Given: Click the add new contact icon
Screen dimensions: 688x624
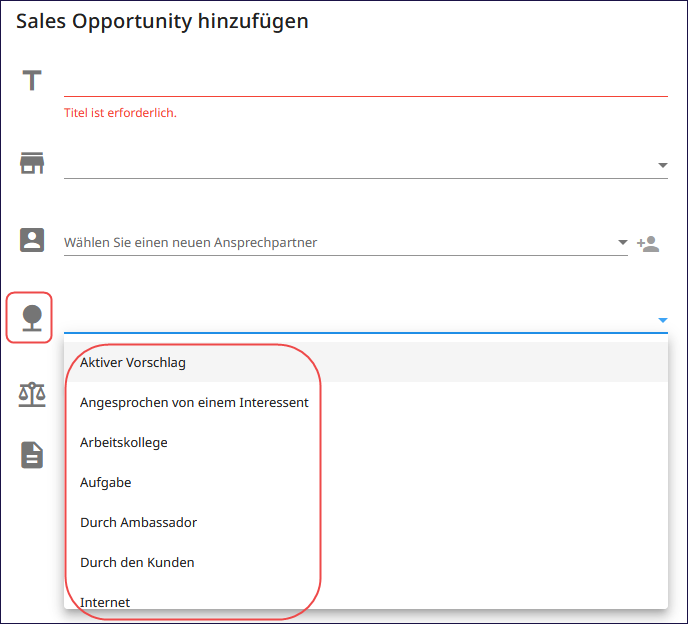Looking at the screenshot, I should click(x=648, y=244).
